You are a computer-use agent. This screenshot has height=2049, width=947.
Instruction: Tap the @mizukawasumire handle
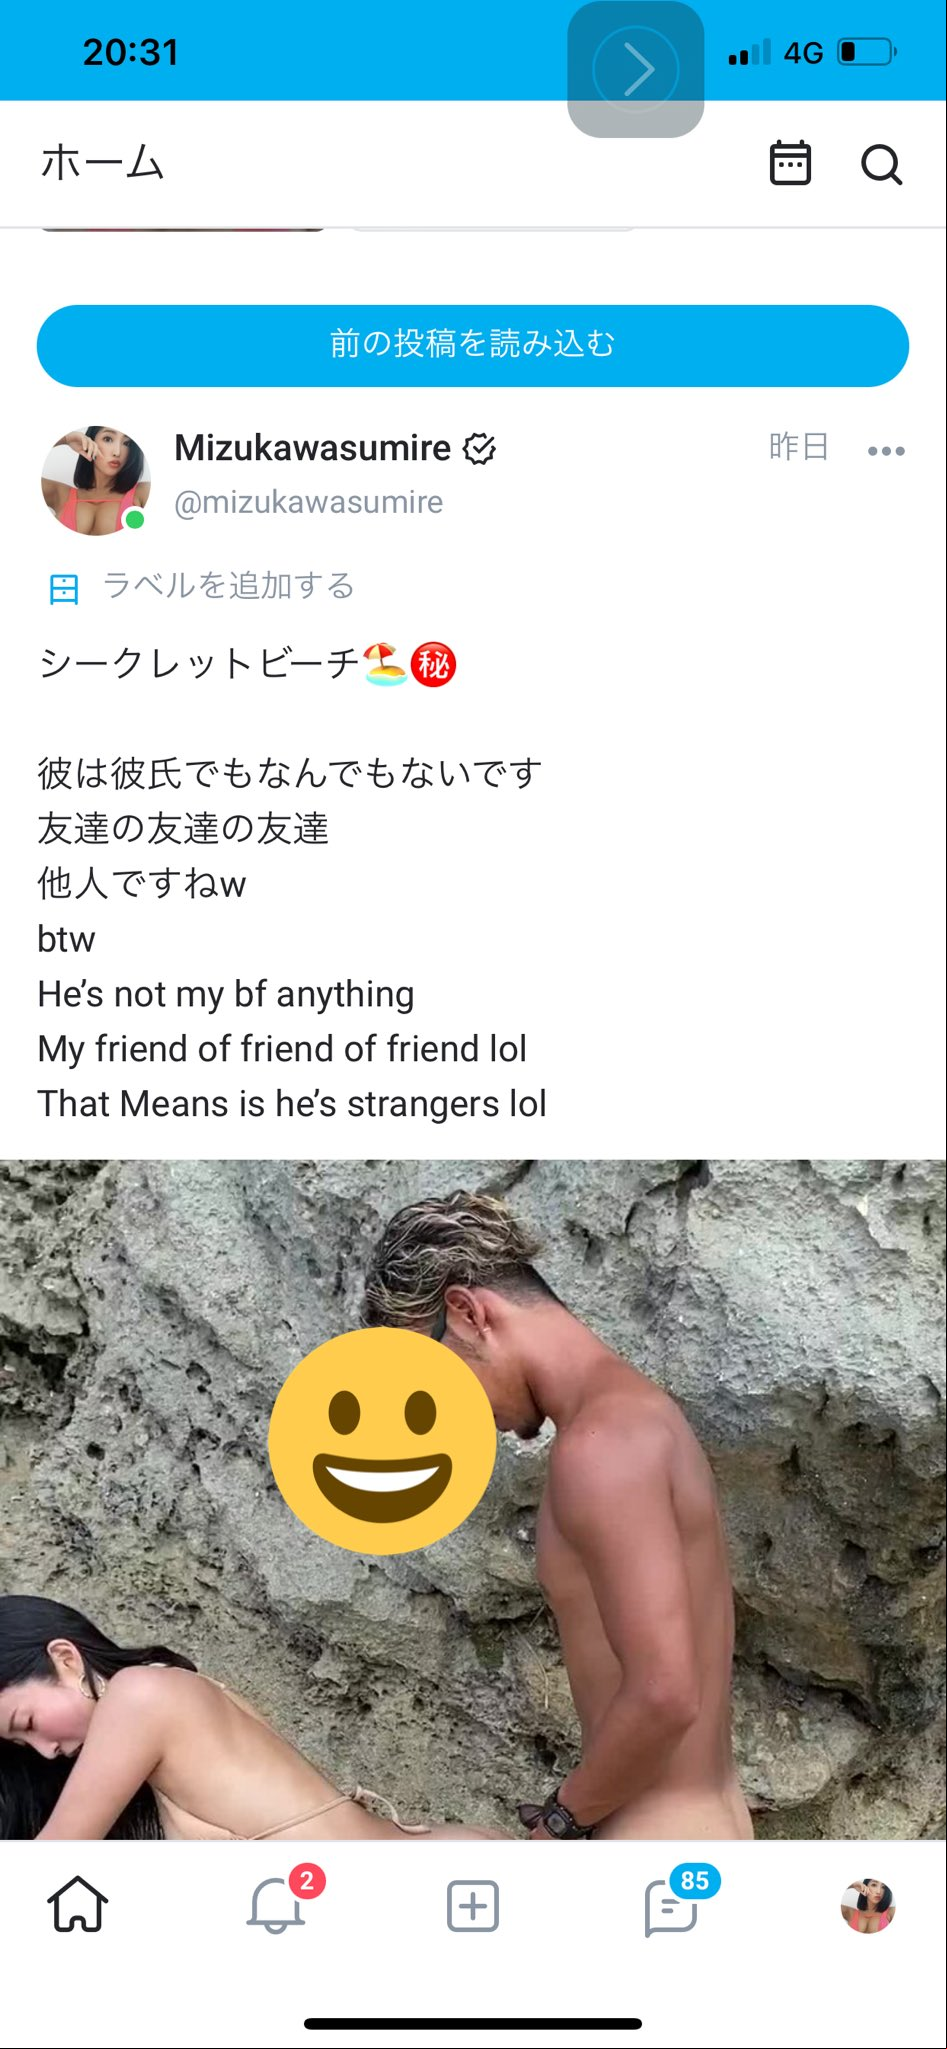pos(308,501)
